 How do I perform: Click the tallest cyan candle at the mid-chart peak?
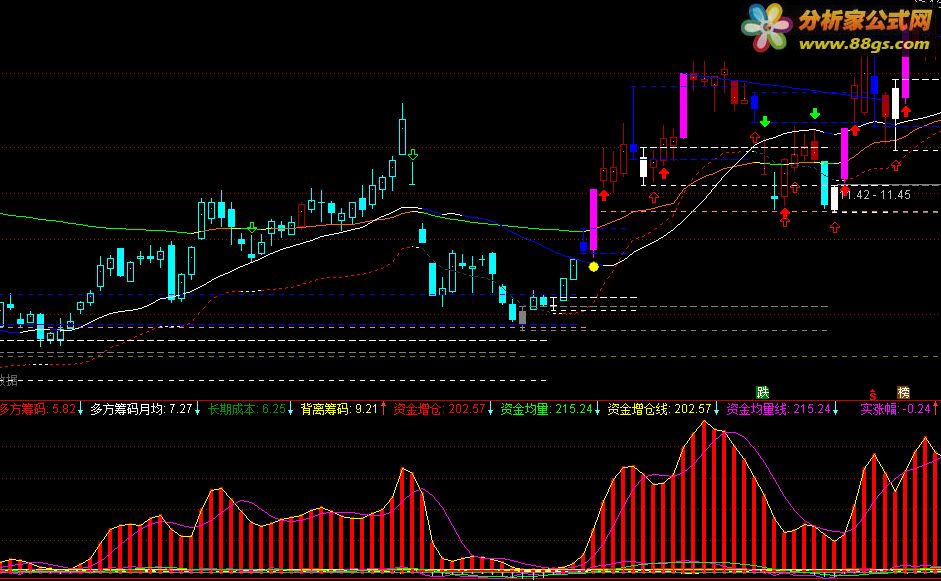tap(402, 137)
